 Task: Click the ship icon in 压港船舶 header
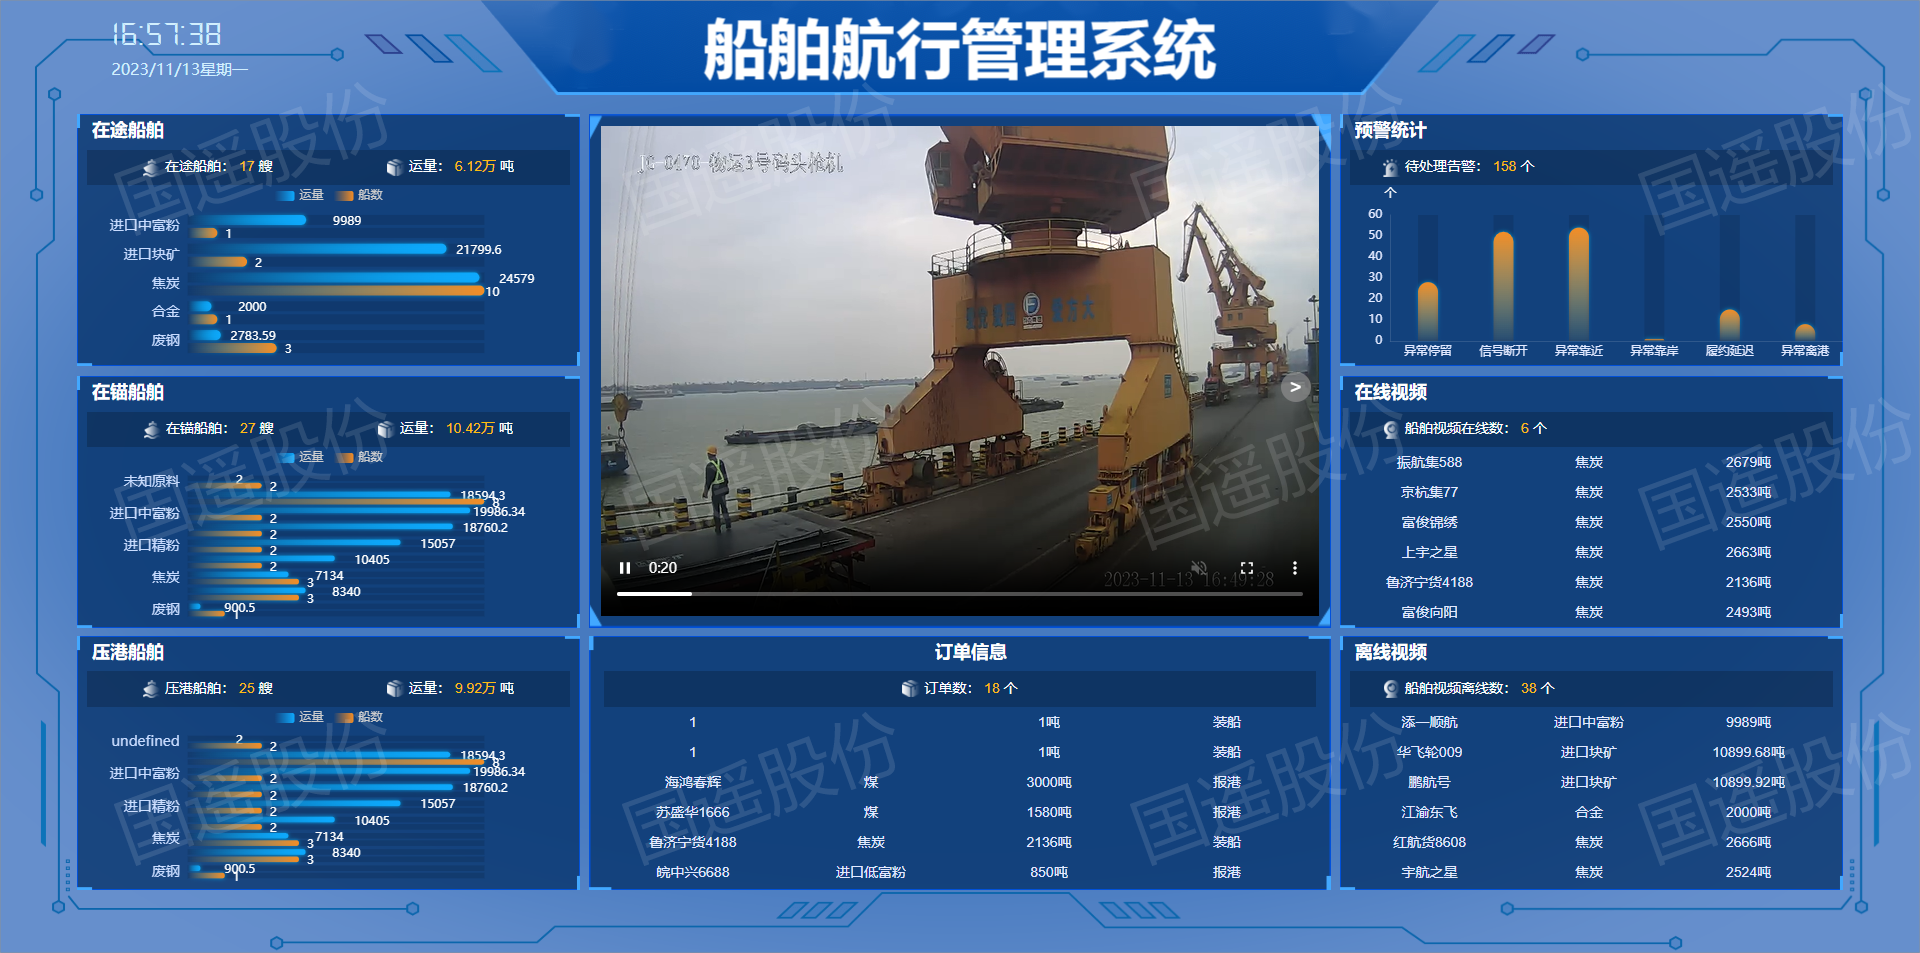click(150, 689)
